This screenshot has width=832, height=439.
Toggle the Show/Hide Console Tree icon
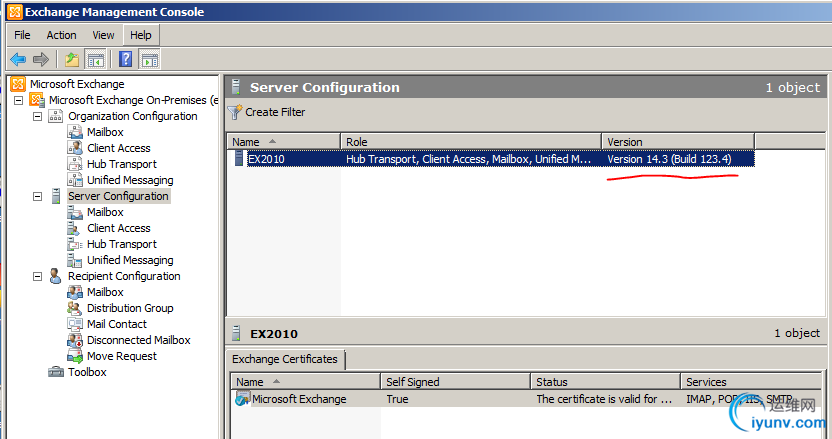click(x=96, y=59)
